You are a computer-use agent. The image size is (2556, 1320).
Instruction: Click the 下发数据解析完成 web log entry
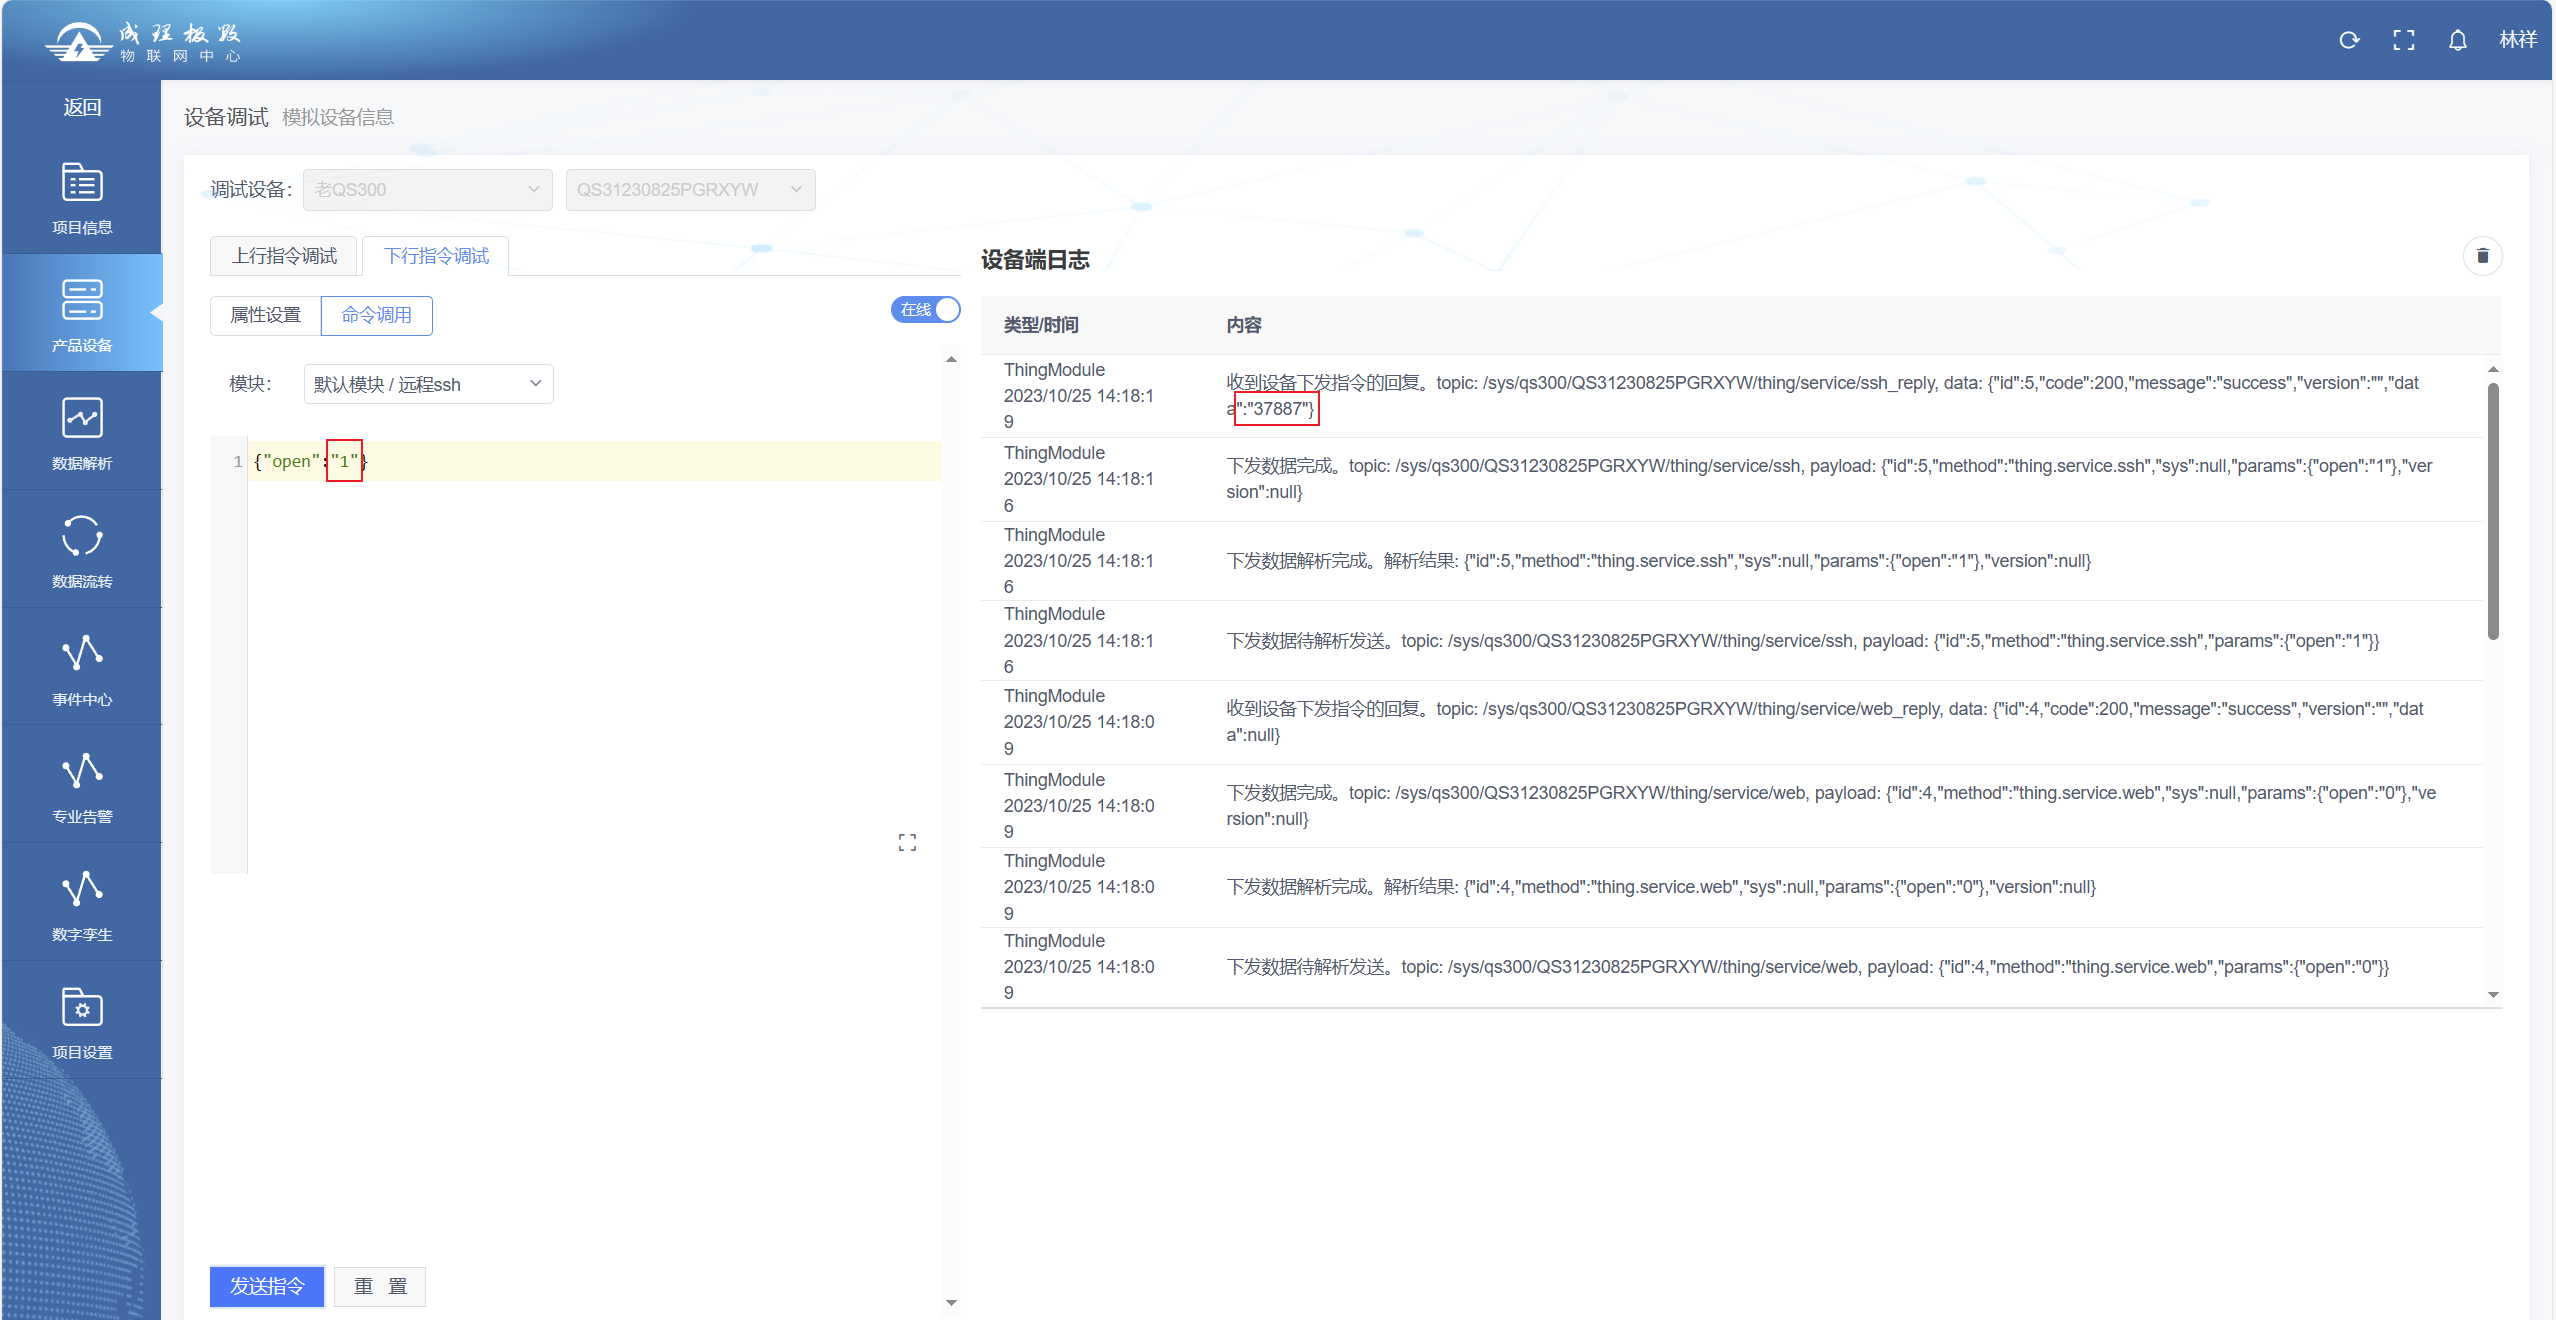coord(1732,887)
